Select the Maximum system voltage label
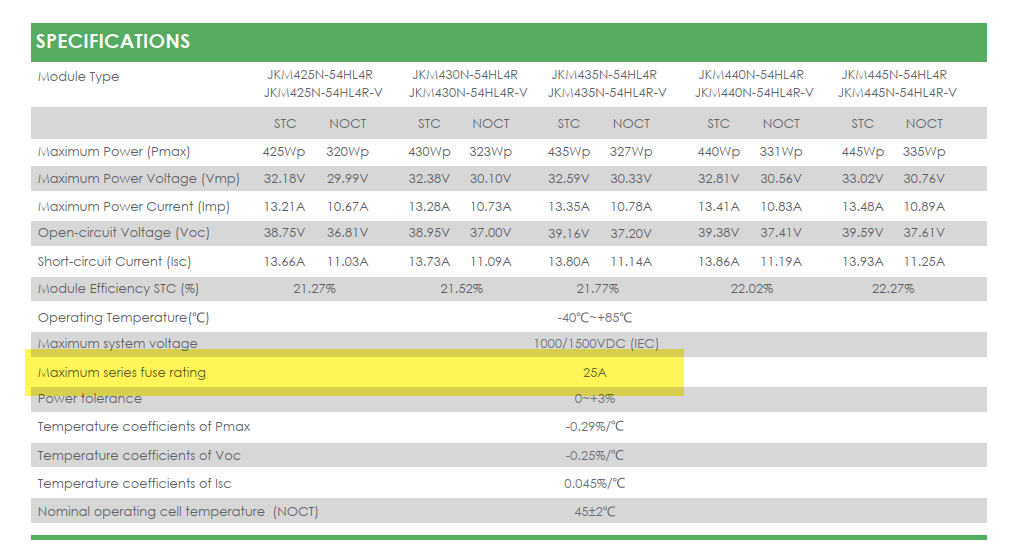This screenshot has height=557, width=1024. (x=118, y=343)
